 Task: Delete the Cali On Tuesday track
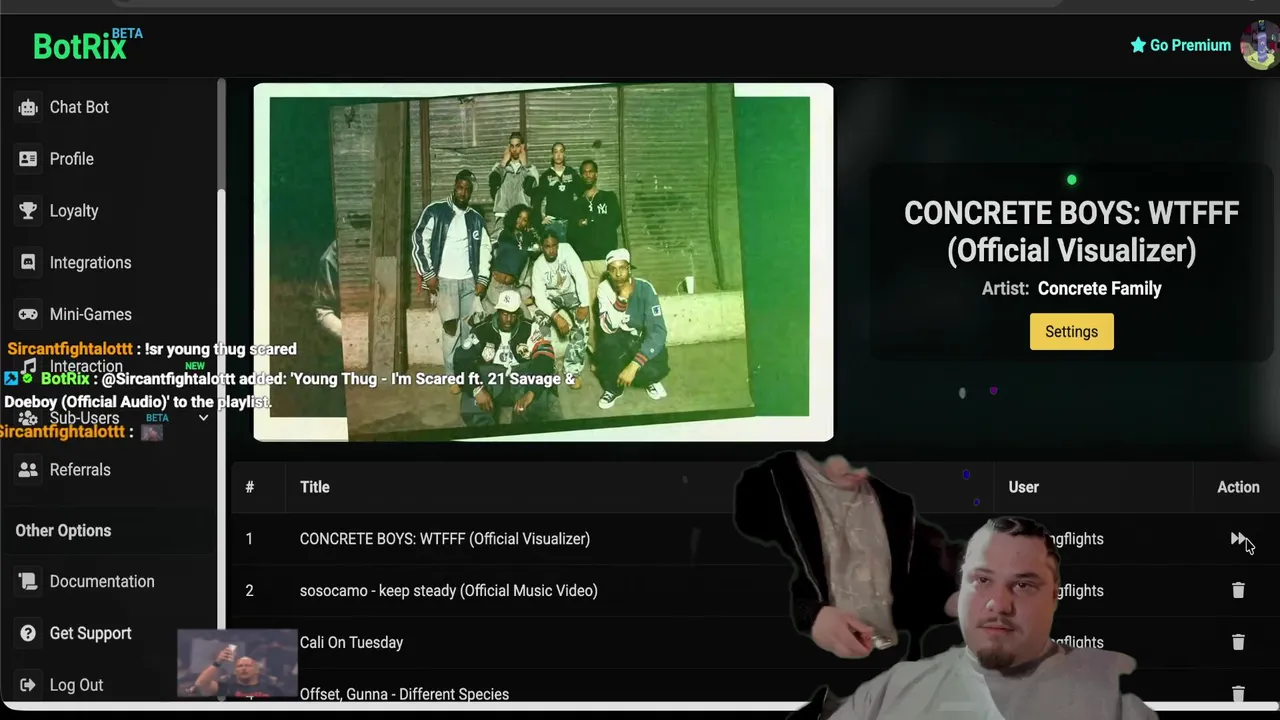point(1238,642)
